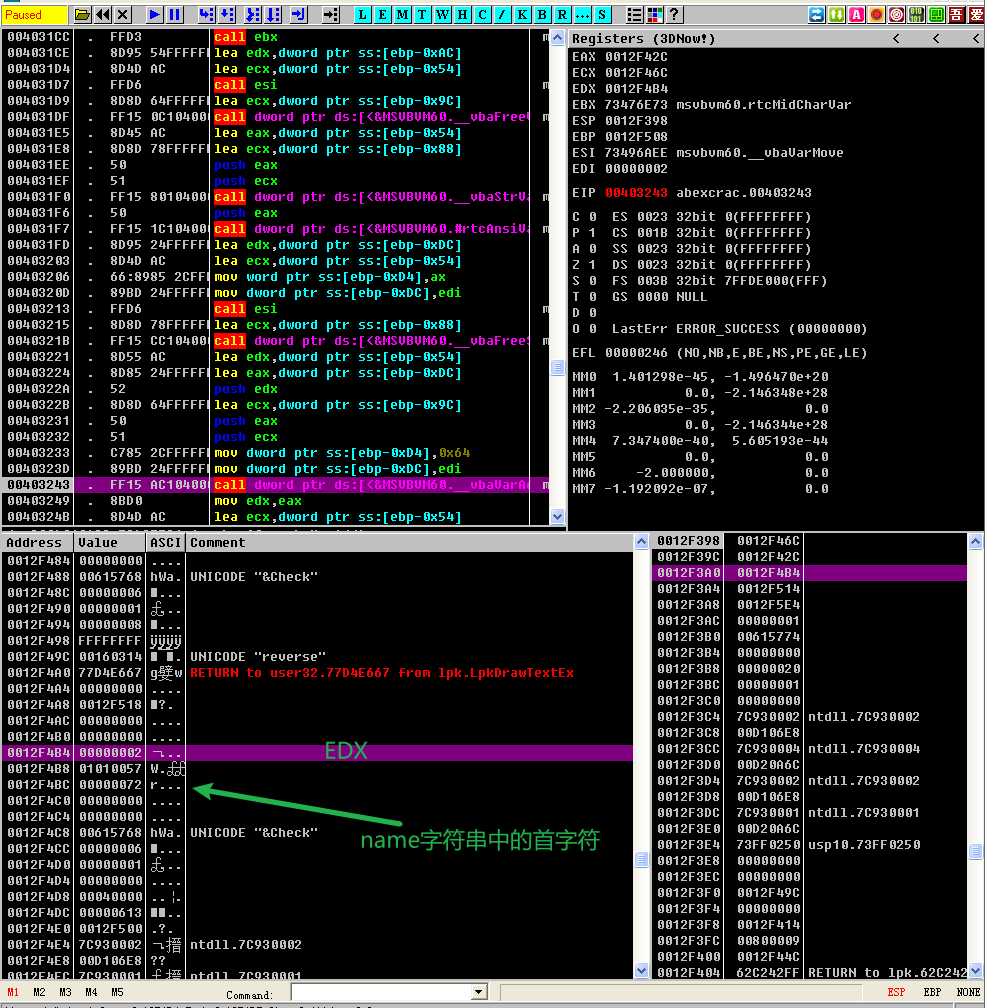Switch to memory tab M4
This screenshot has height=1008, width=985.
[x=91, y=992]
